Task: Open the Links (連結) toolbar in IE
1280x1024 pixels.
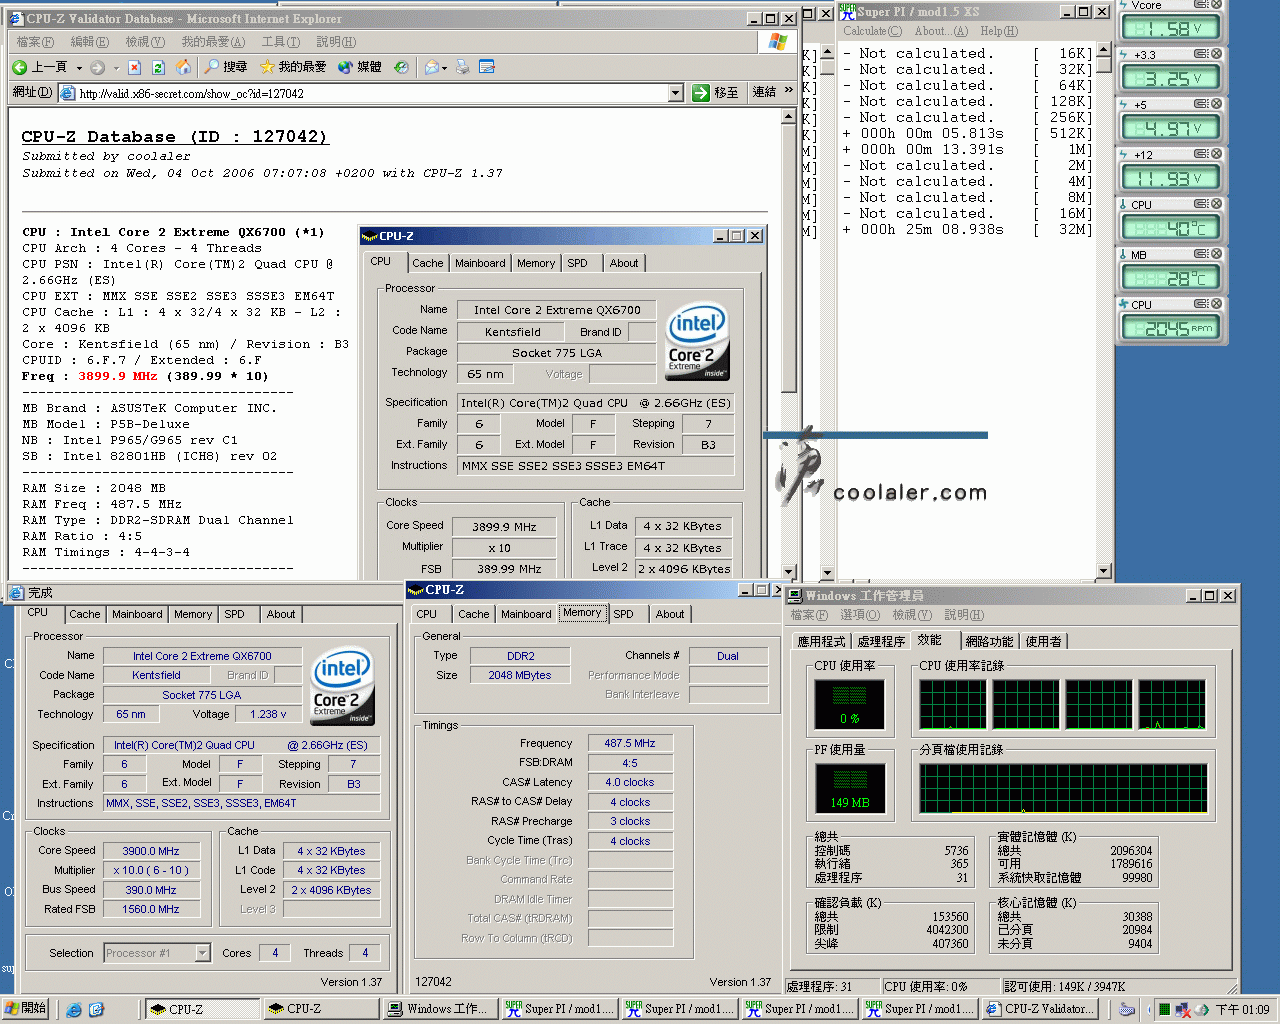Action: pos(765,92)
